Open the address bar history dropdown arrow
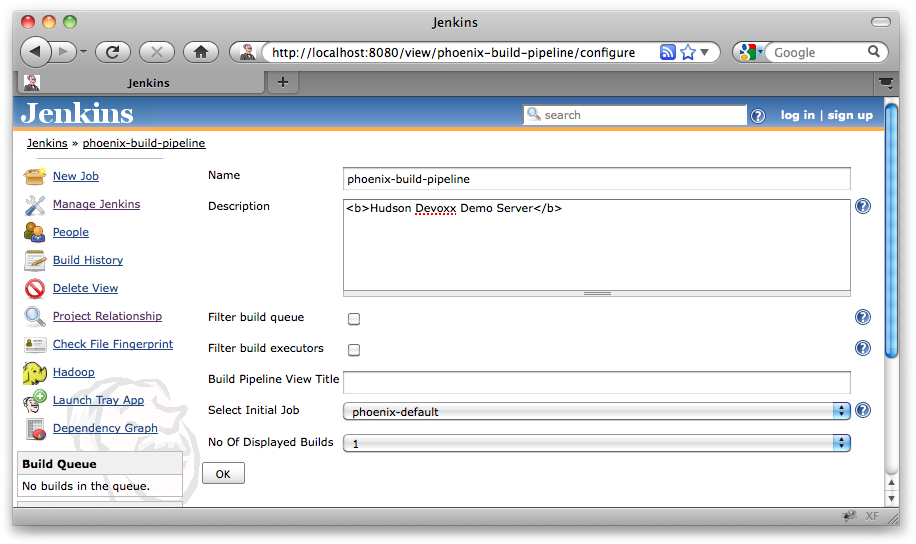 [x=705, y=52]
